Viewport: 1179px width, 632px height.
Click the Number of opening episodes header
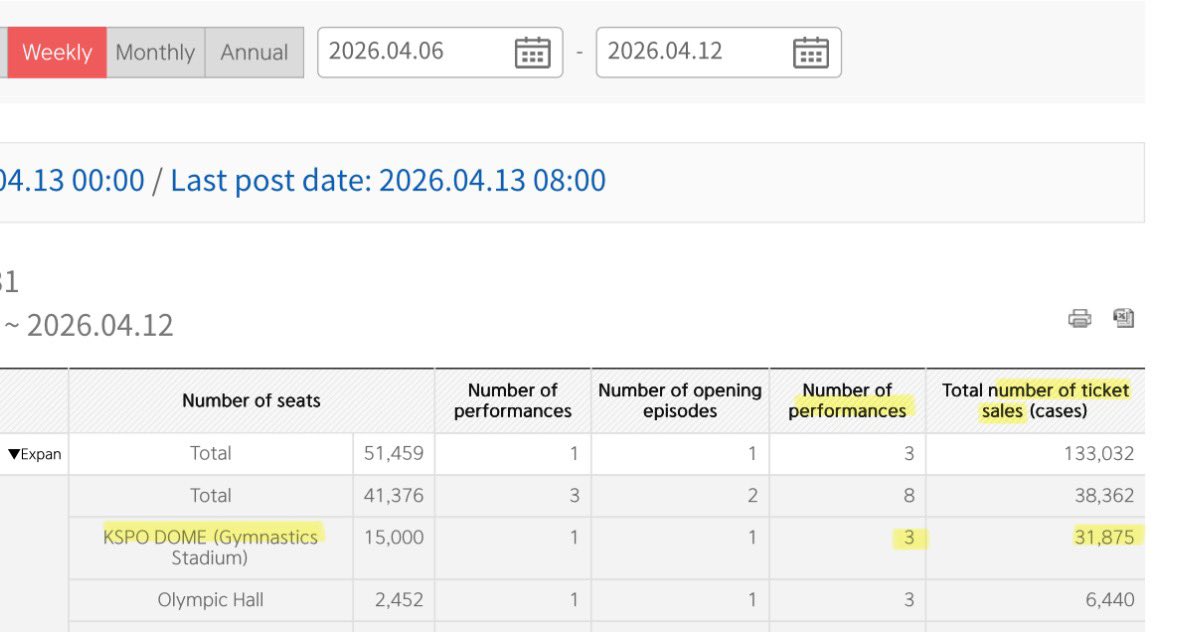[680, 401]
